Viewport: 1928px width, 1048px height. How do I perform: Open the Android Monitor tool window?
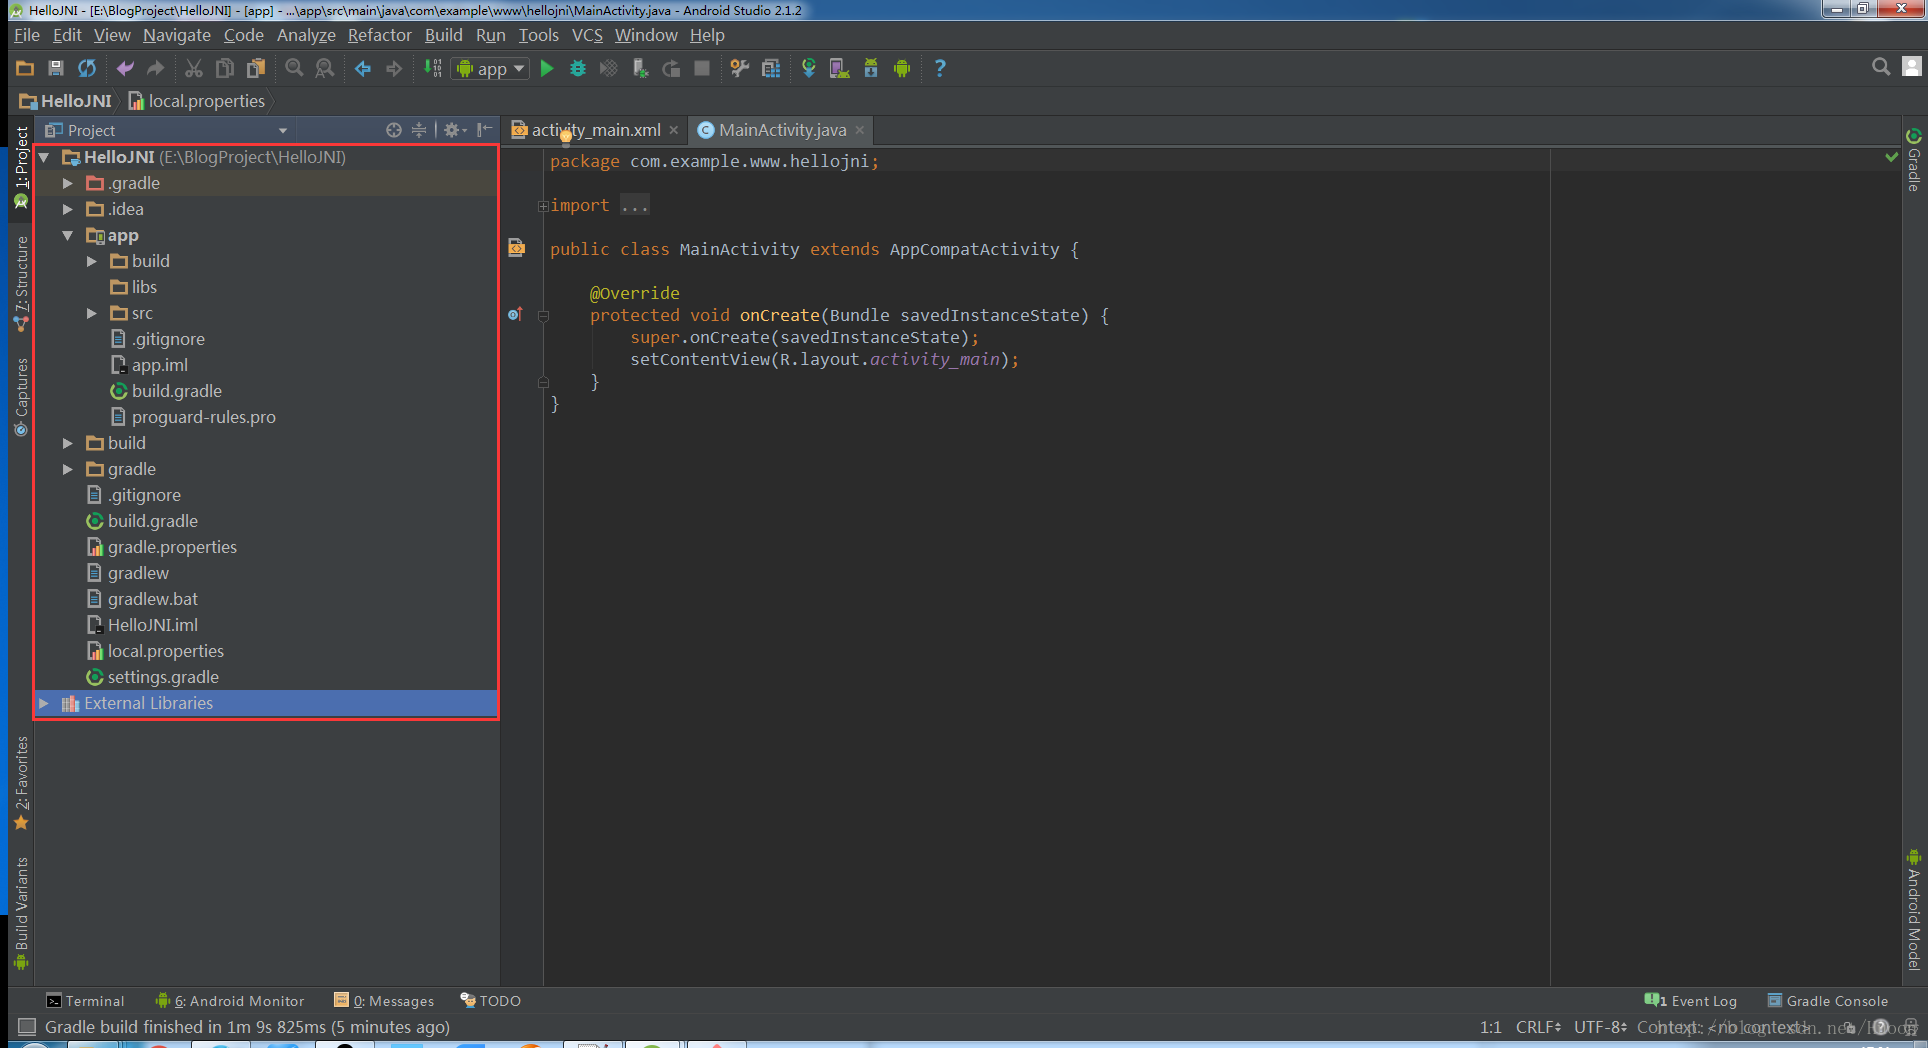click(230, 1001)
